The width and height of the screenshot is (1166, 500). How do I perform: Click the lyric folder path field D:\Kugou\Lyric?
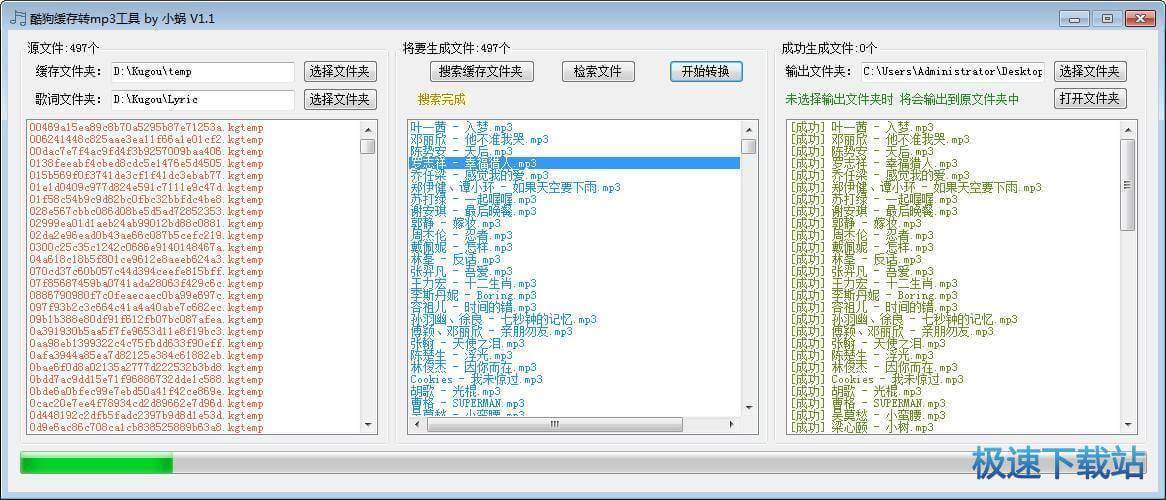click(x=202, y=99)
